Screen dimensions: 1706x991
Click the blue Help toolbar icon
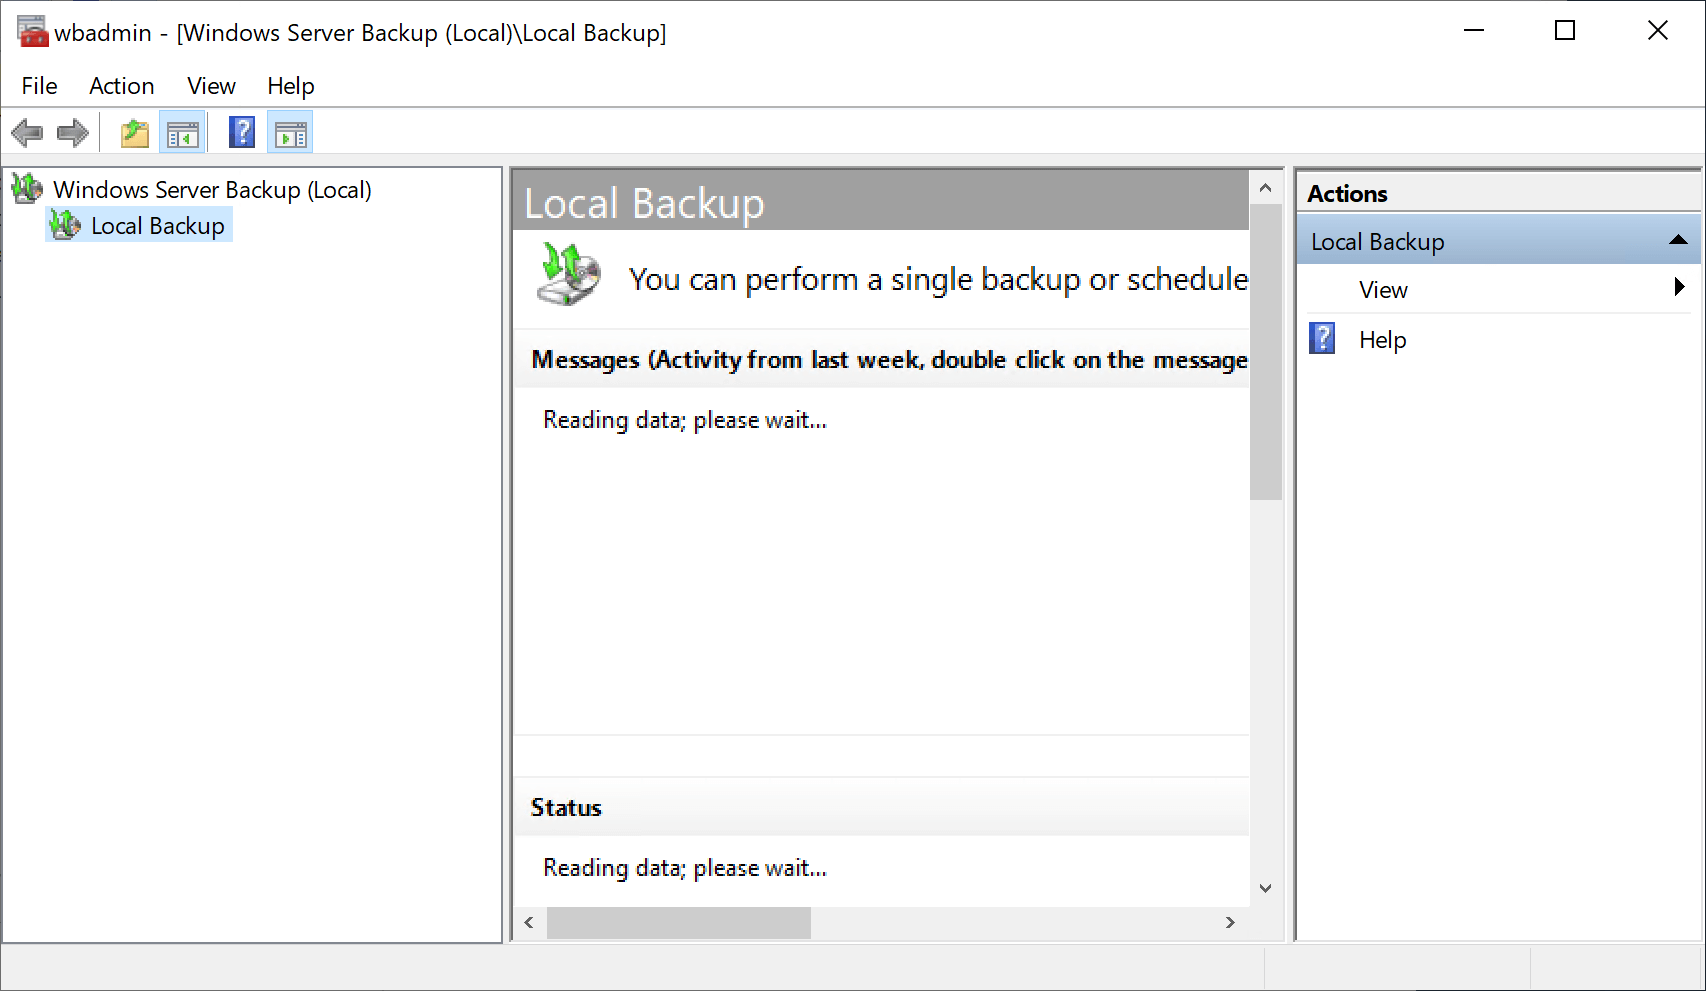242,132
